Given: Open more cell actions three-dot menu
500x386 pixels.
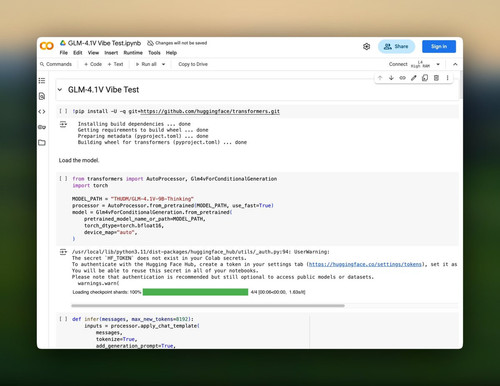Looking at the screenshot, I should coord(447,78).
